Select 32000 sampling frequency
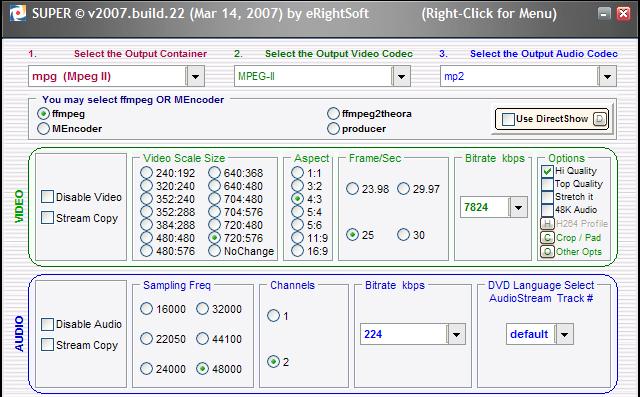This screenshot has width=640, height=397. (x=202, y=309)
